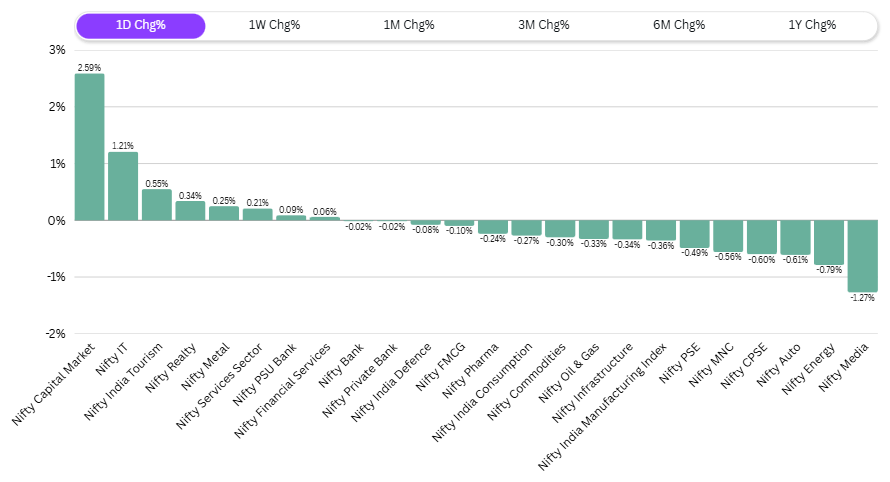Click the Nifty Realty bar
Image resolution: width=890 pixels, height=482 pixels.
[x=190, y=211]
